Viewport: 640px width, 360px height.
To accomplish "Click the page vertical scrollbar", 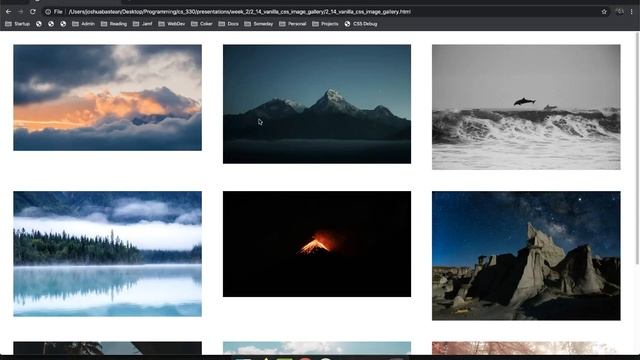I will point(637,148).
